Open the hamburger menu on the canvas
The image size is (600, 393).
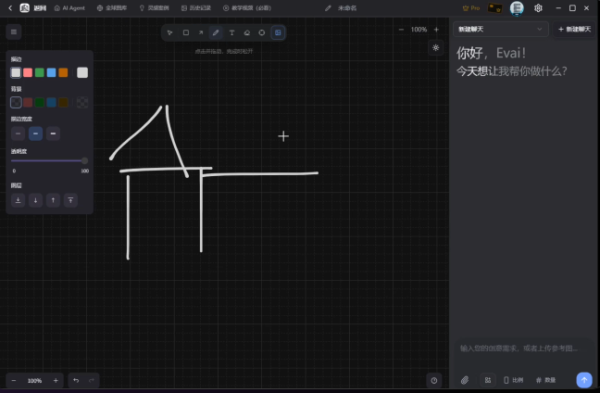[x=14, y=32]
